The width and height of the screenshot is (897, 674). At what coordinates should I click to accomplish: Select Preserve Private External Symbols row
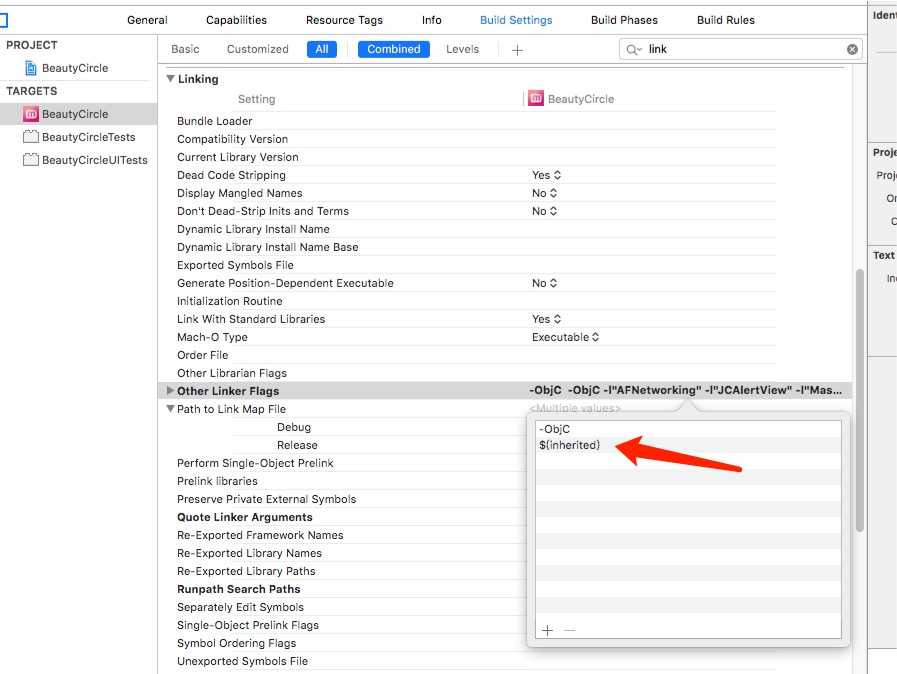pos(266,499)
